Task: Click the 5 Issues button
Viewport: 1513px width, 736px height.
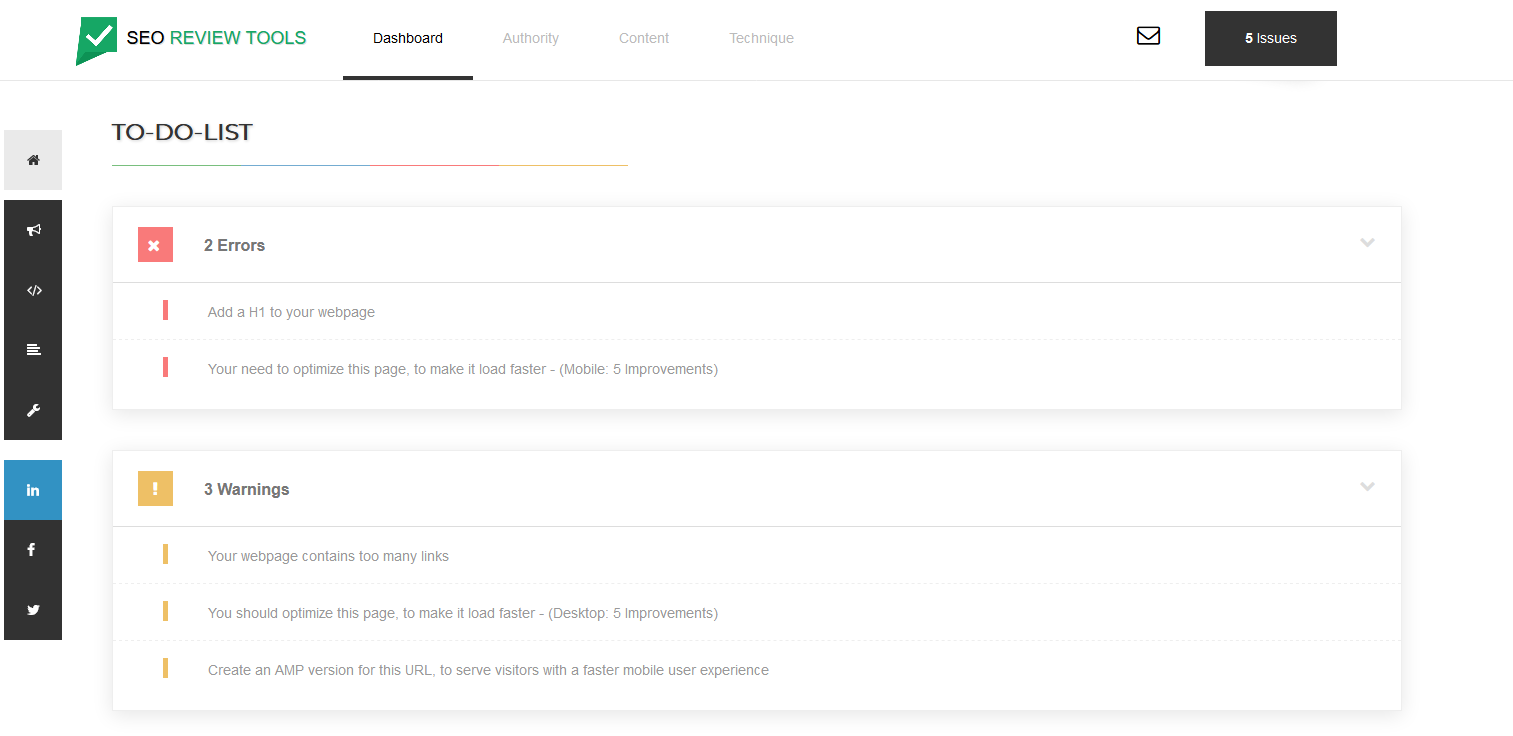Action: click(1271, 38)
